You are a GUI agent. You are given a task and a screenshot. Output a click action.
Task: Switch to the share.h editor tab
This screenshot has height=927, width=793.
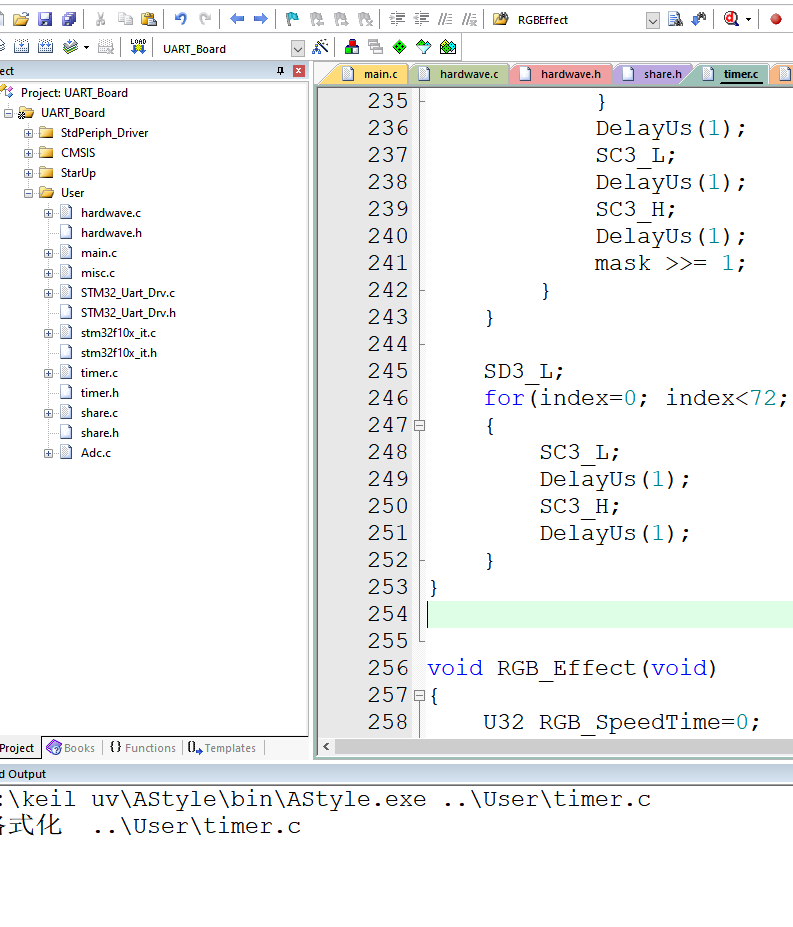click(x=654, y=74)
